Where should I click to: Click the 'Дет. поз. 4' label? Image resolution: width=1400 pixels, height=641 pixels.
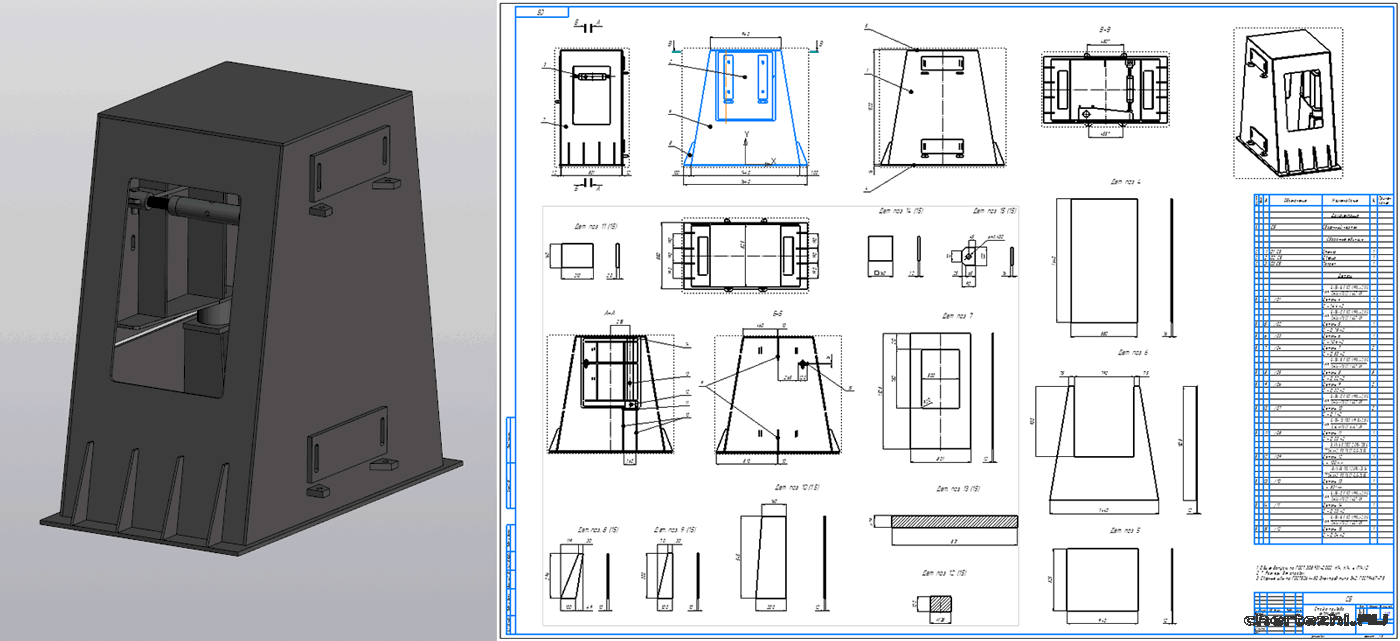[x=1126, y=183]
